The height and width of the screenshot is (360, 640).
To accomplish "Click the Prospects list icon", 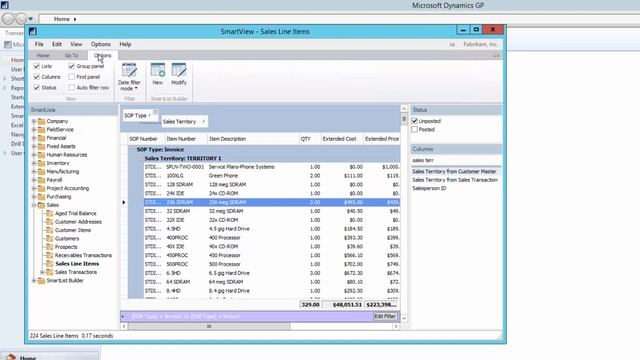I will [x=50, y=247].
